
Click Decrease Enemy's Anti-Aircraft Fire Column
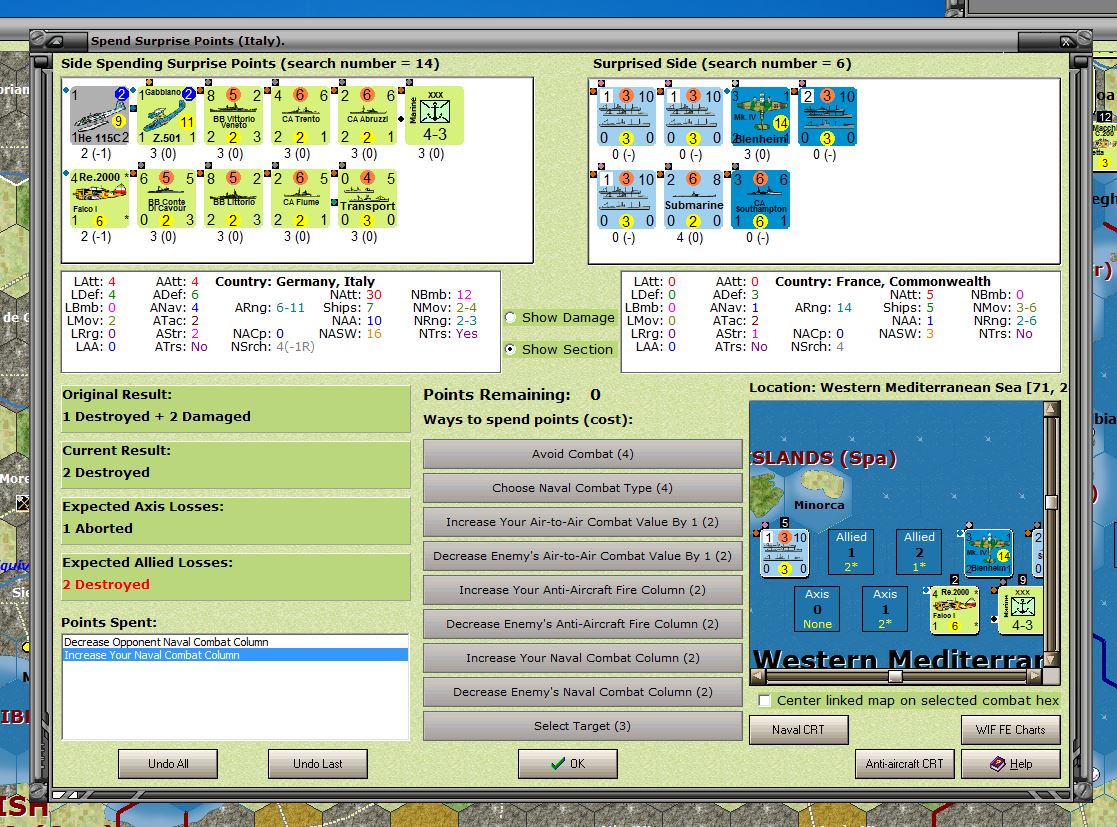coord(583,624)
